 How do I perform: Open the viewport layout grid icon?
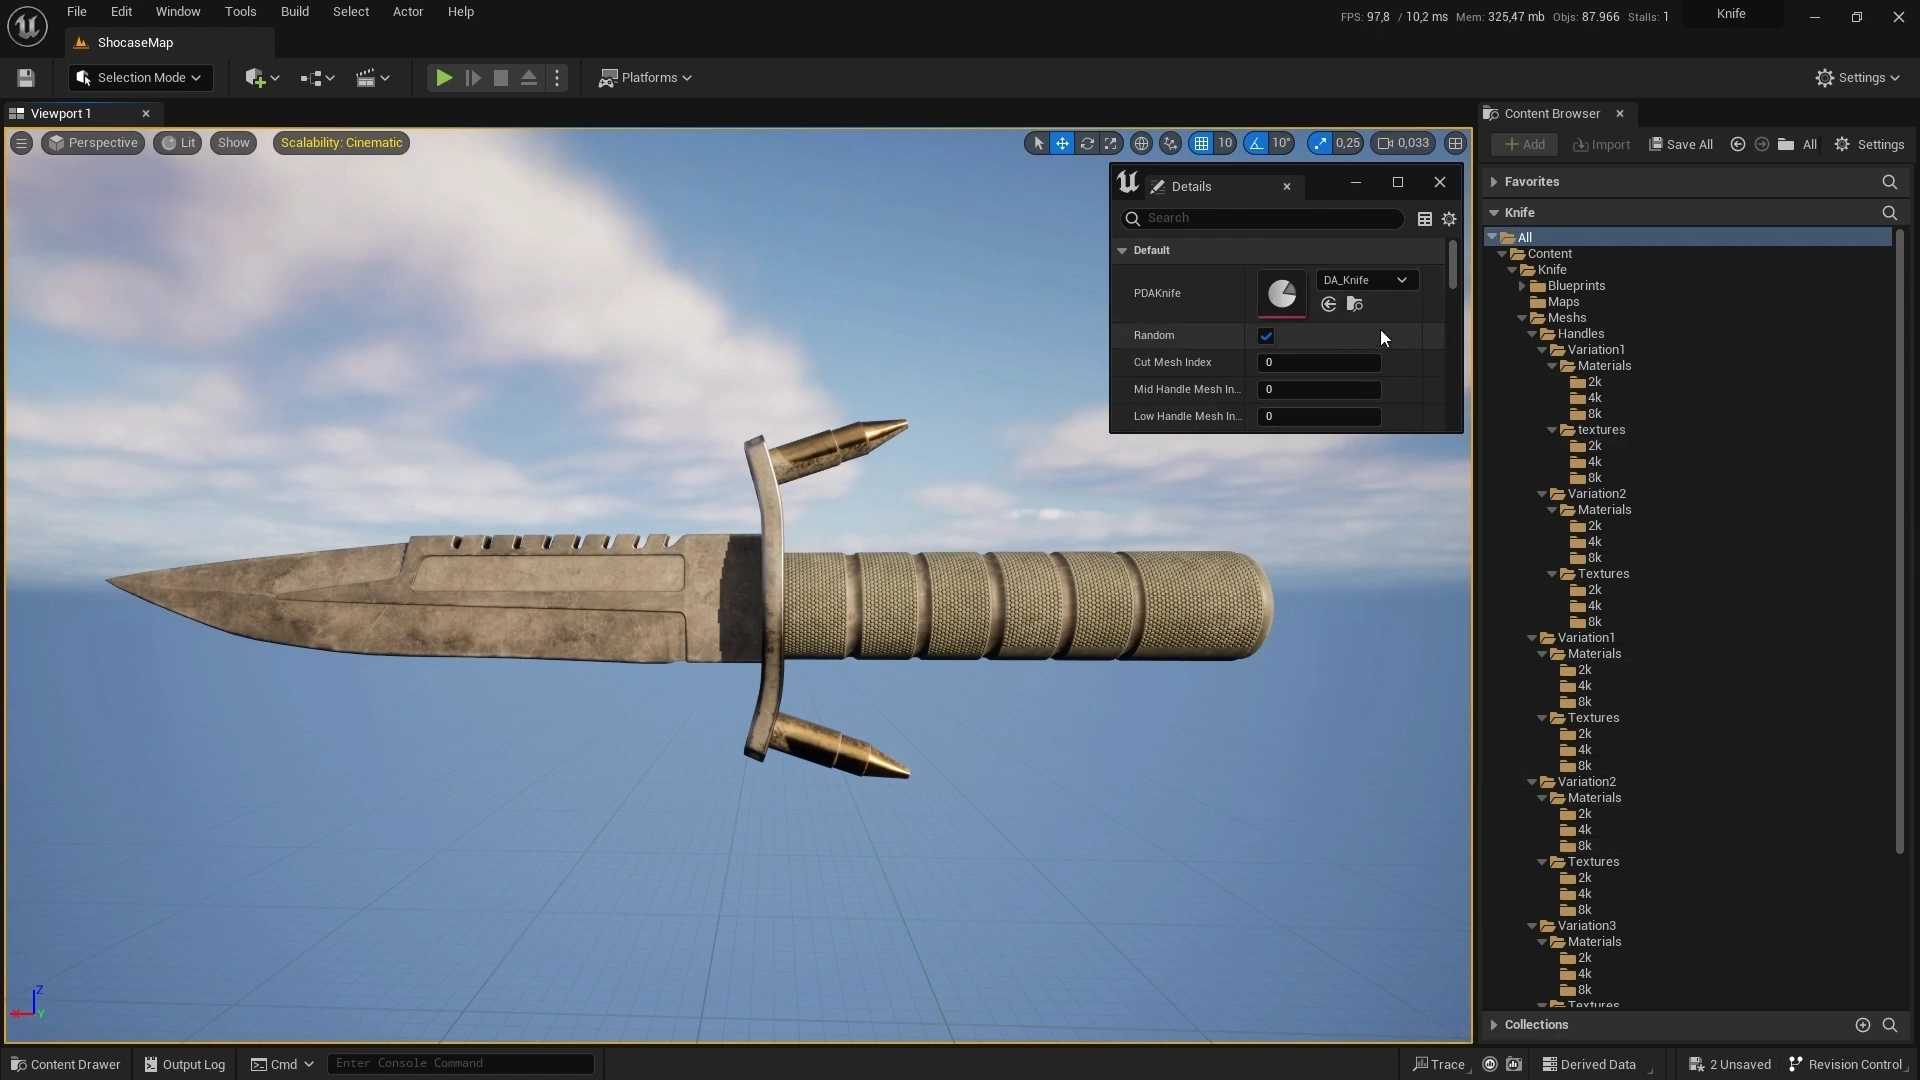pyautogui.click(x=1455, y=143)
